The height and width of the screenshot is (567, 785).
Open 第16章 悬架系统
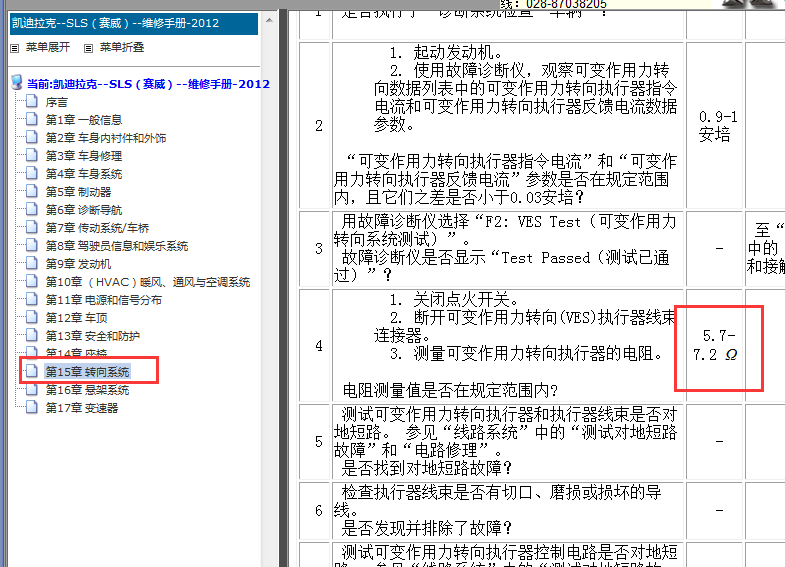point(88,390)
